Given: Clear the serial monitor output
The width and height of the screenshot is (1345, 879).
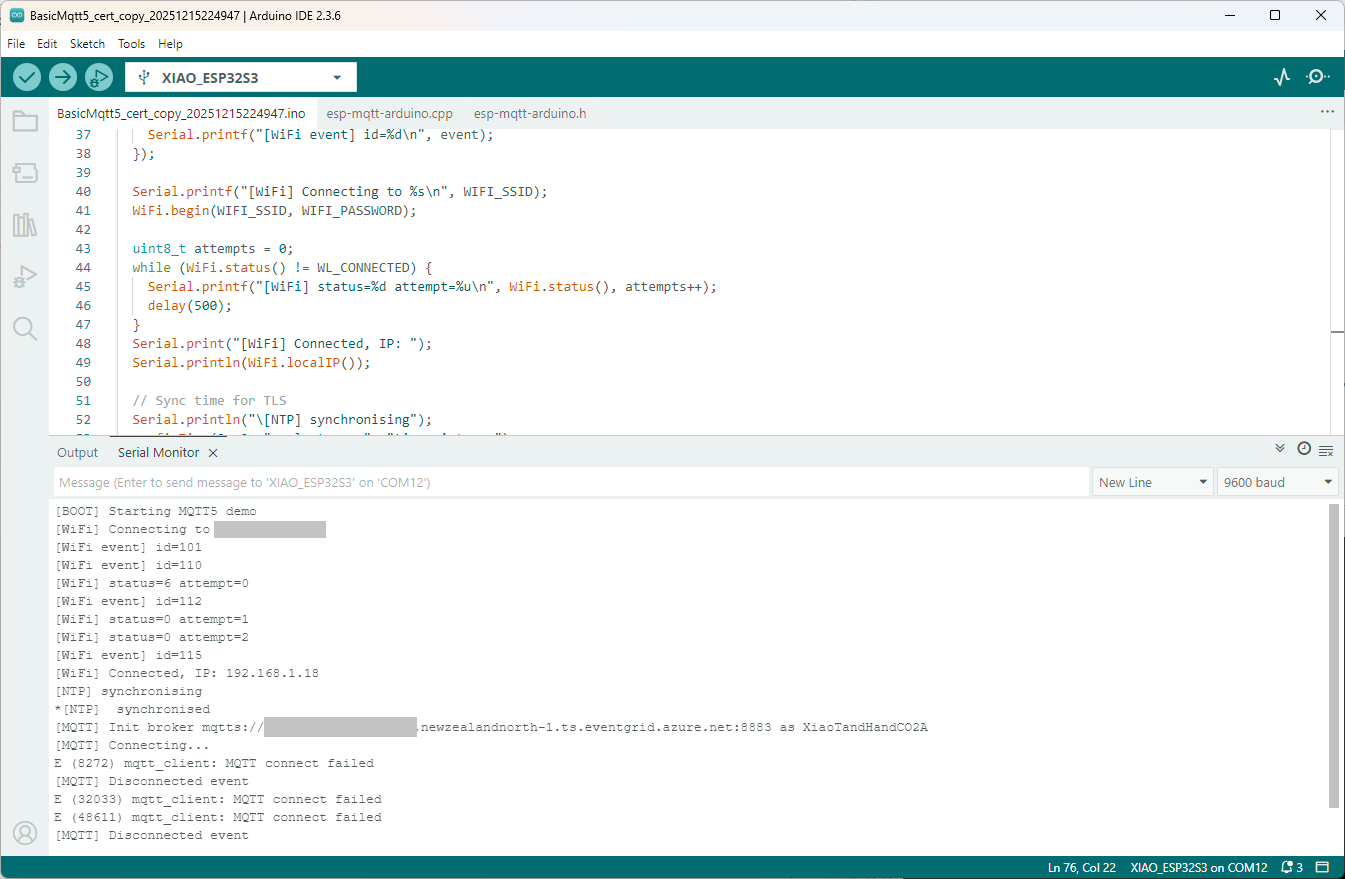Looking at the screenshot, I should point(1326,450).
